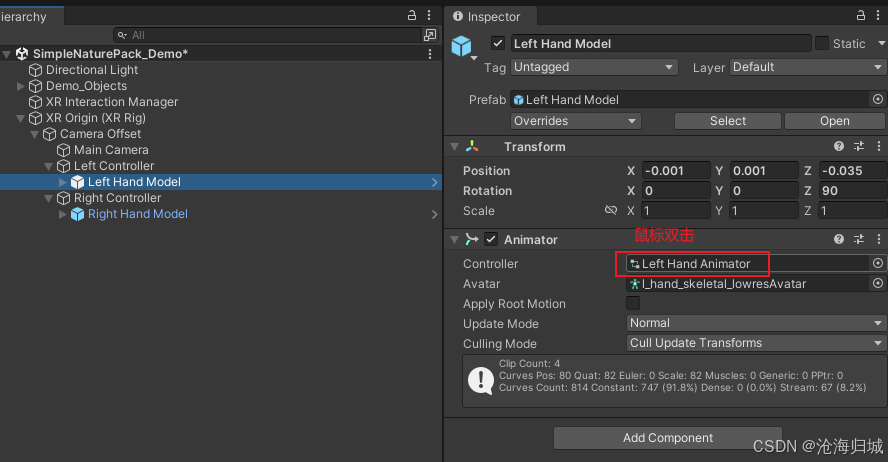The image size is (888, 462).
Task: Toggle the Scale constrain proportions link
Action: pyautogui.click(x=610, y=210)
